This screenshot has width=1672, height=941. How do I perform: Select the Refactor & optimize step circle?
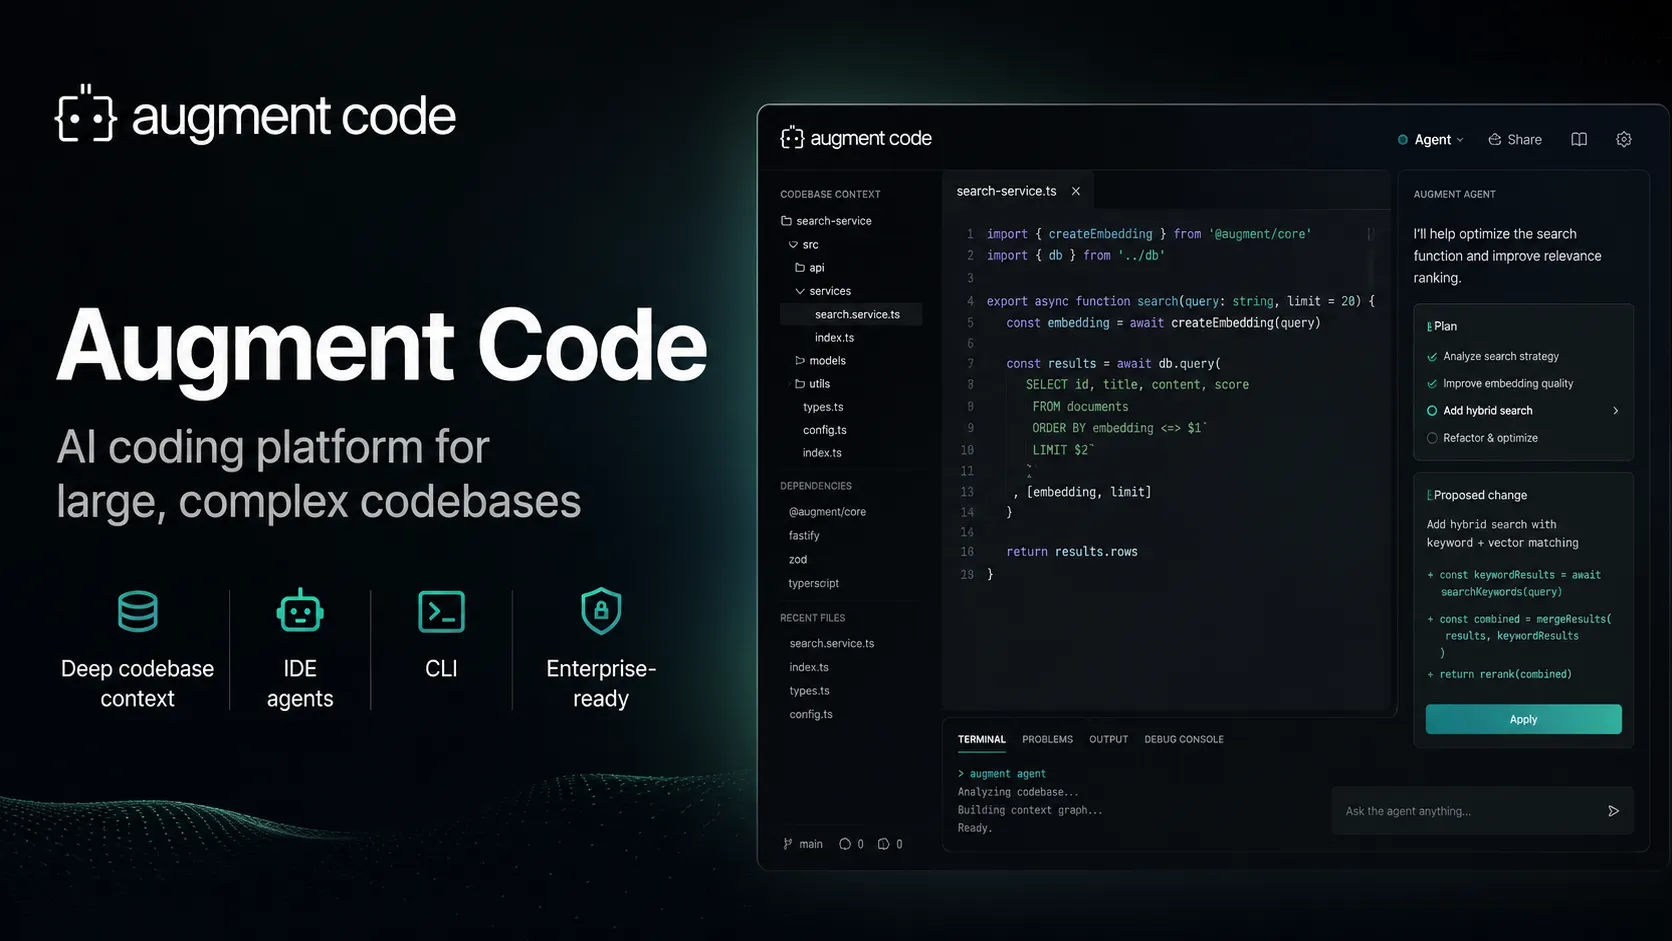[1432, 438]
